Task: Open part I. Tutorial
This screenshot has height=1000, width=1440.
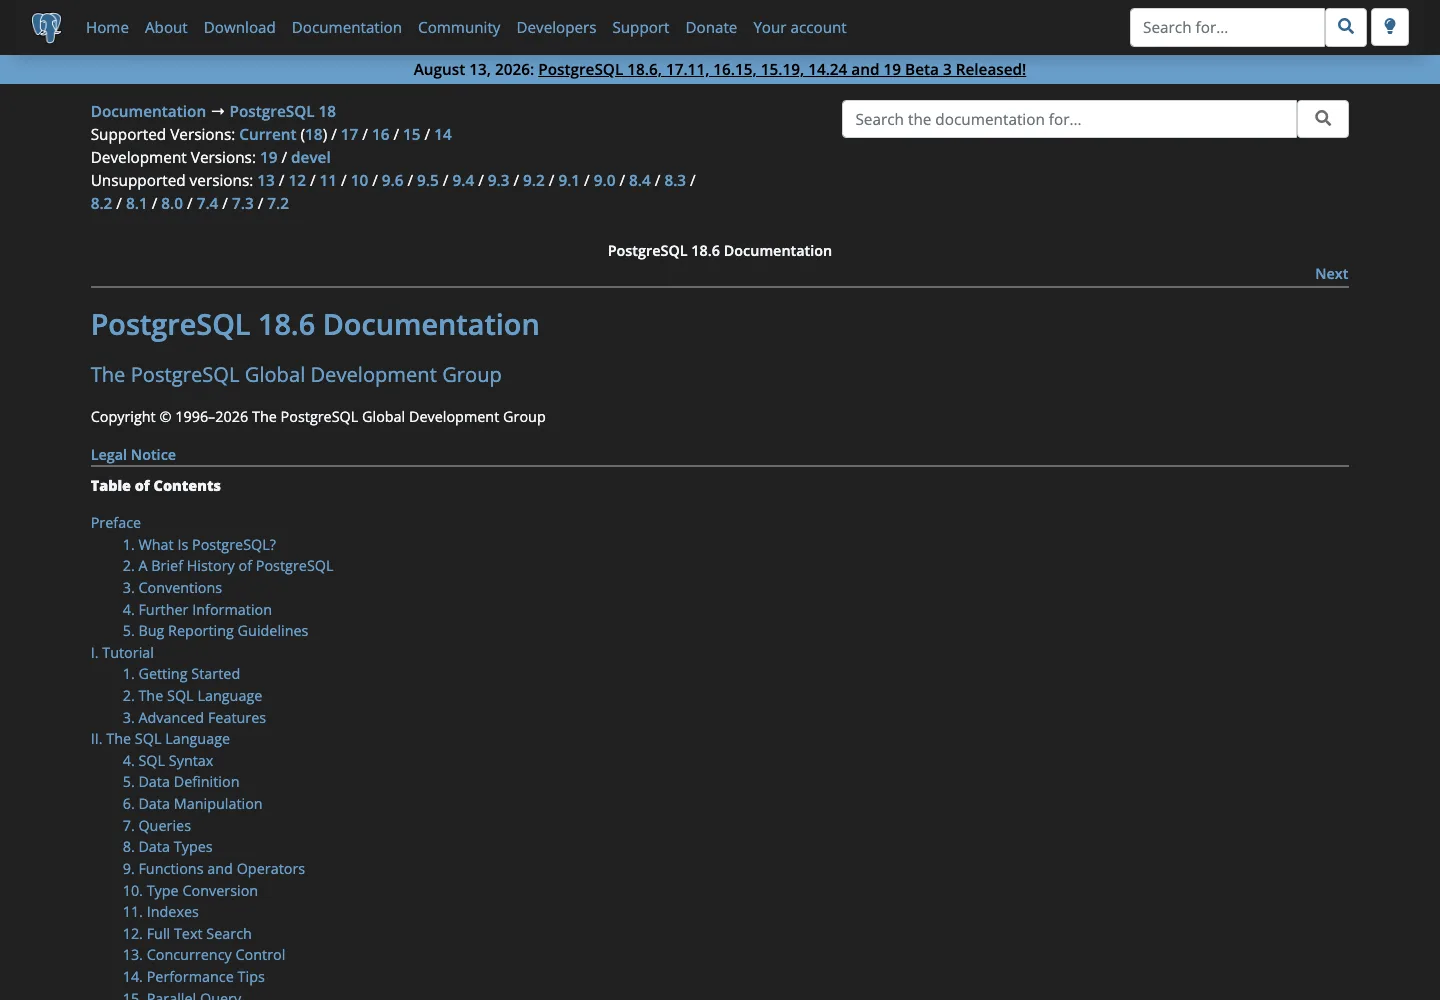Action: coord(122,652)
